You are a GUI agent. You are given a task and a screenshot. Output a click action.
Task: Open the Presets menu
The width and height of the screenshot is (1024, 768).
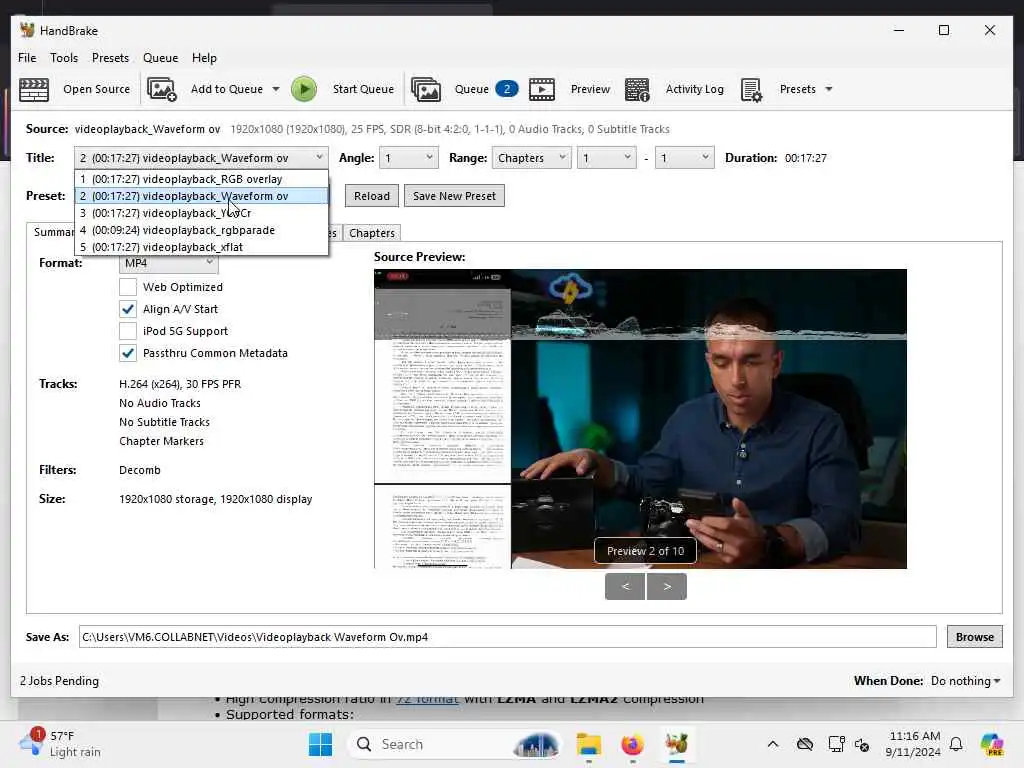pyautogui.click(x=110, y=57)
